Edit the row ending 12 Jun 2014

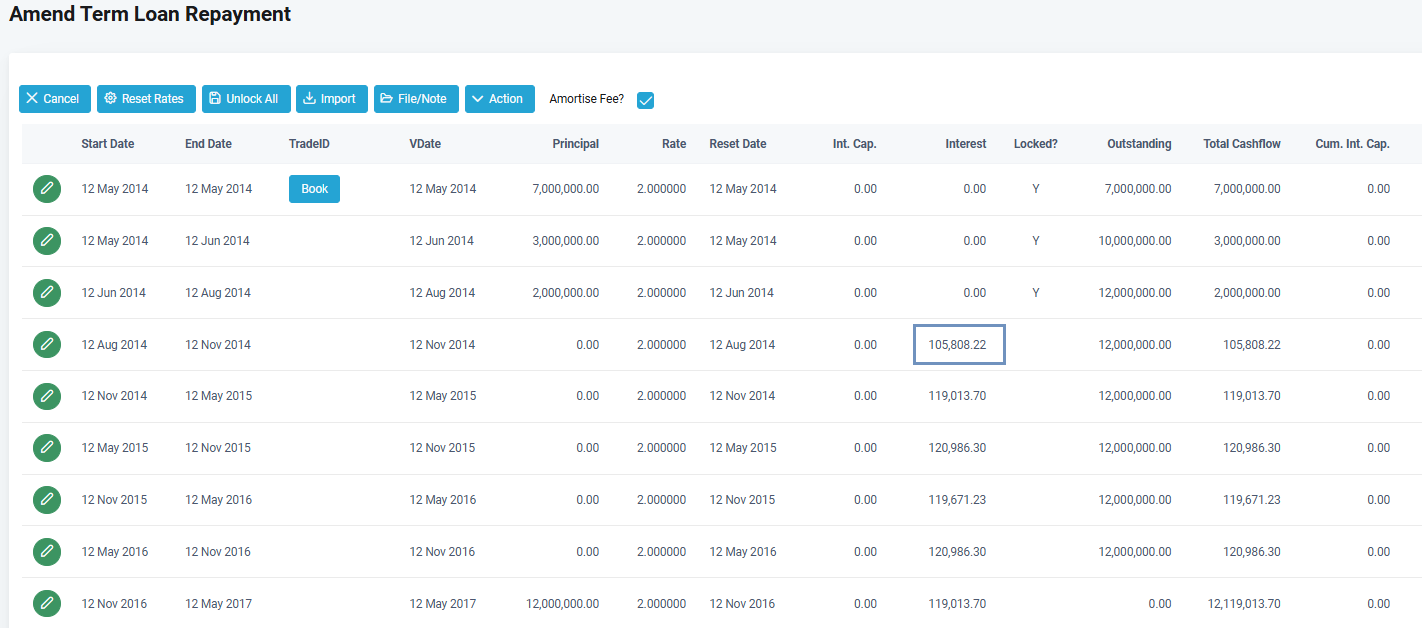point(47,241)
